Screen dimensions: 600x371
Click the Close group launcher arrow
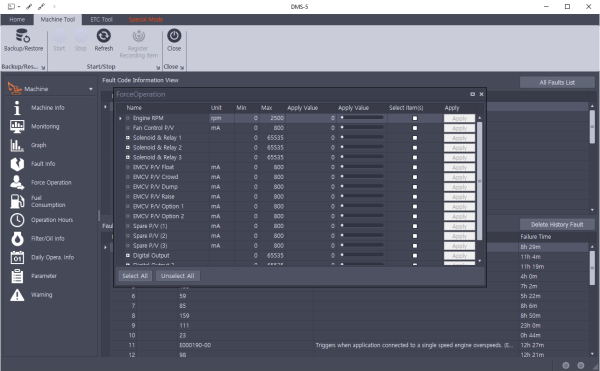pos(182,68)
